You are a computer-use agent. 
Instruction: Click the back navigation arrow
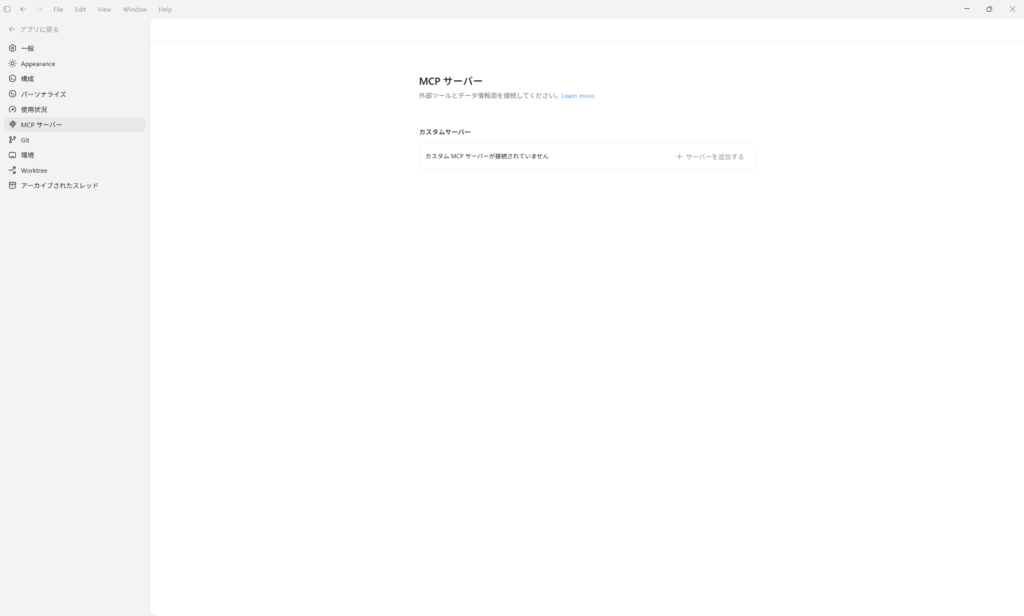(x=23, y=9)
